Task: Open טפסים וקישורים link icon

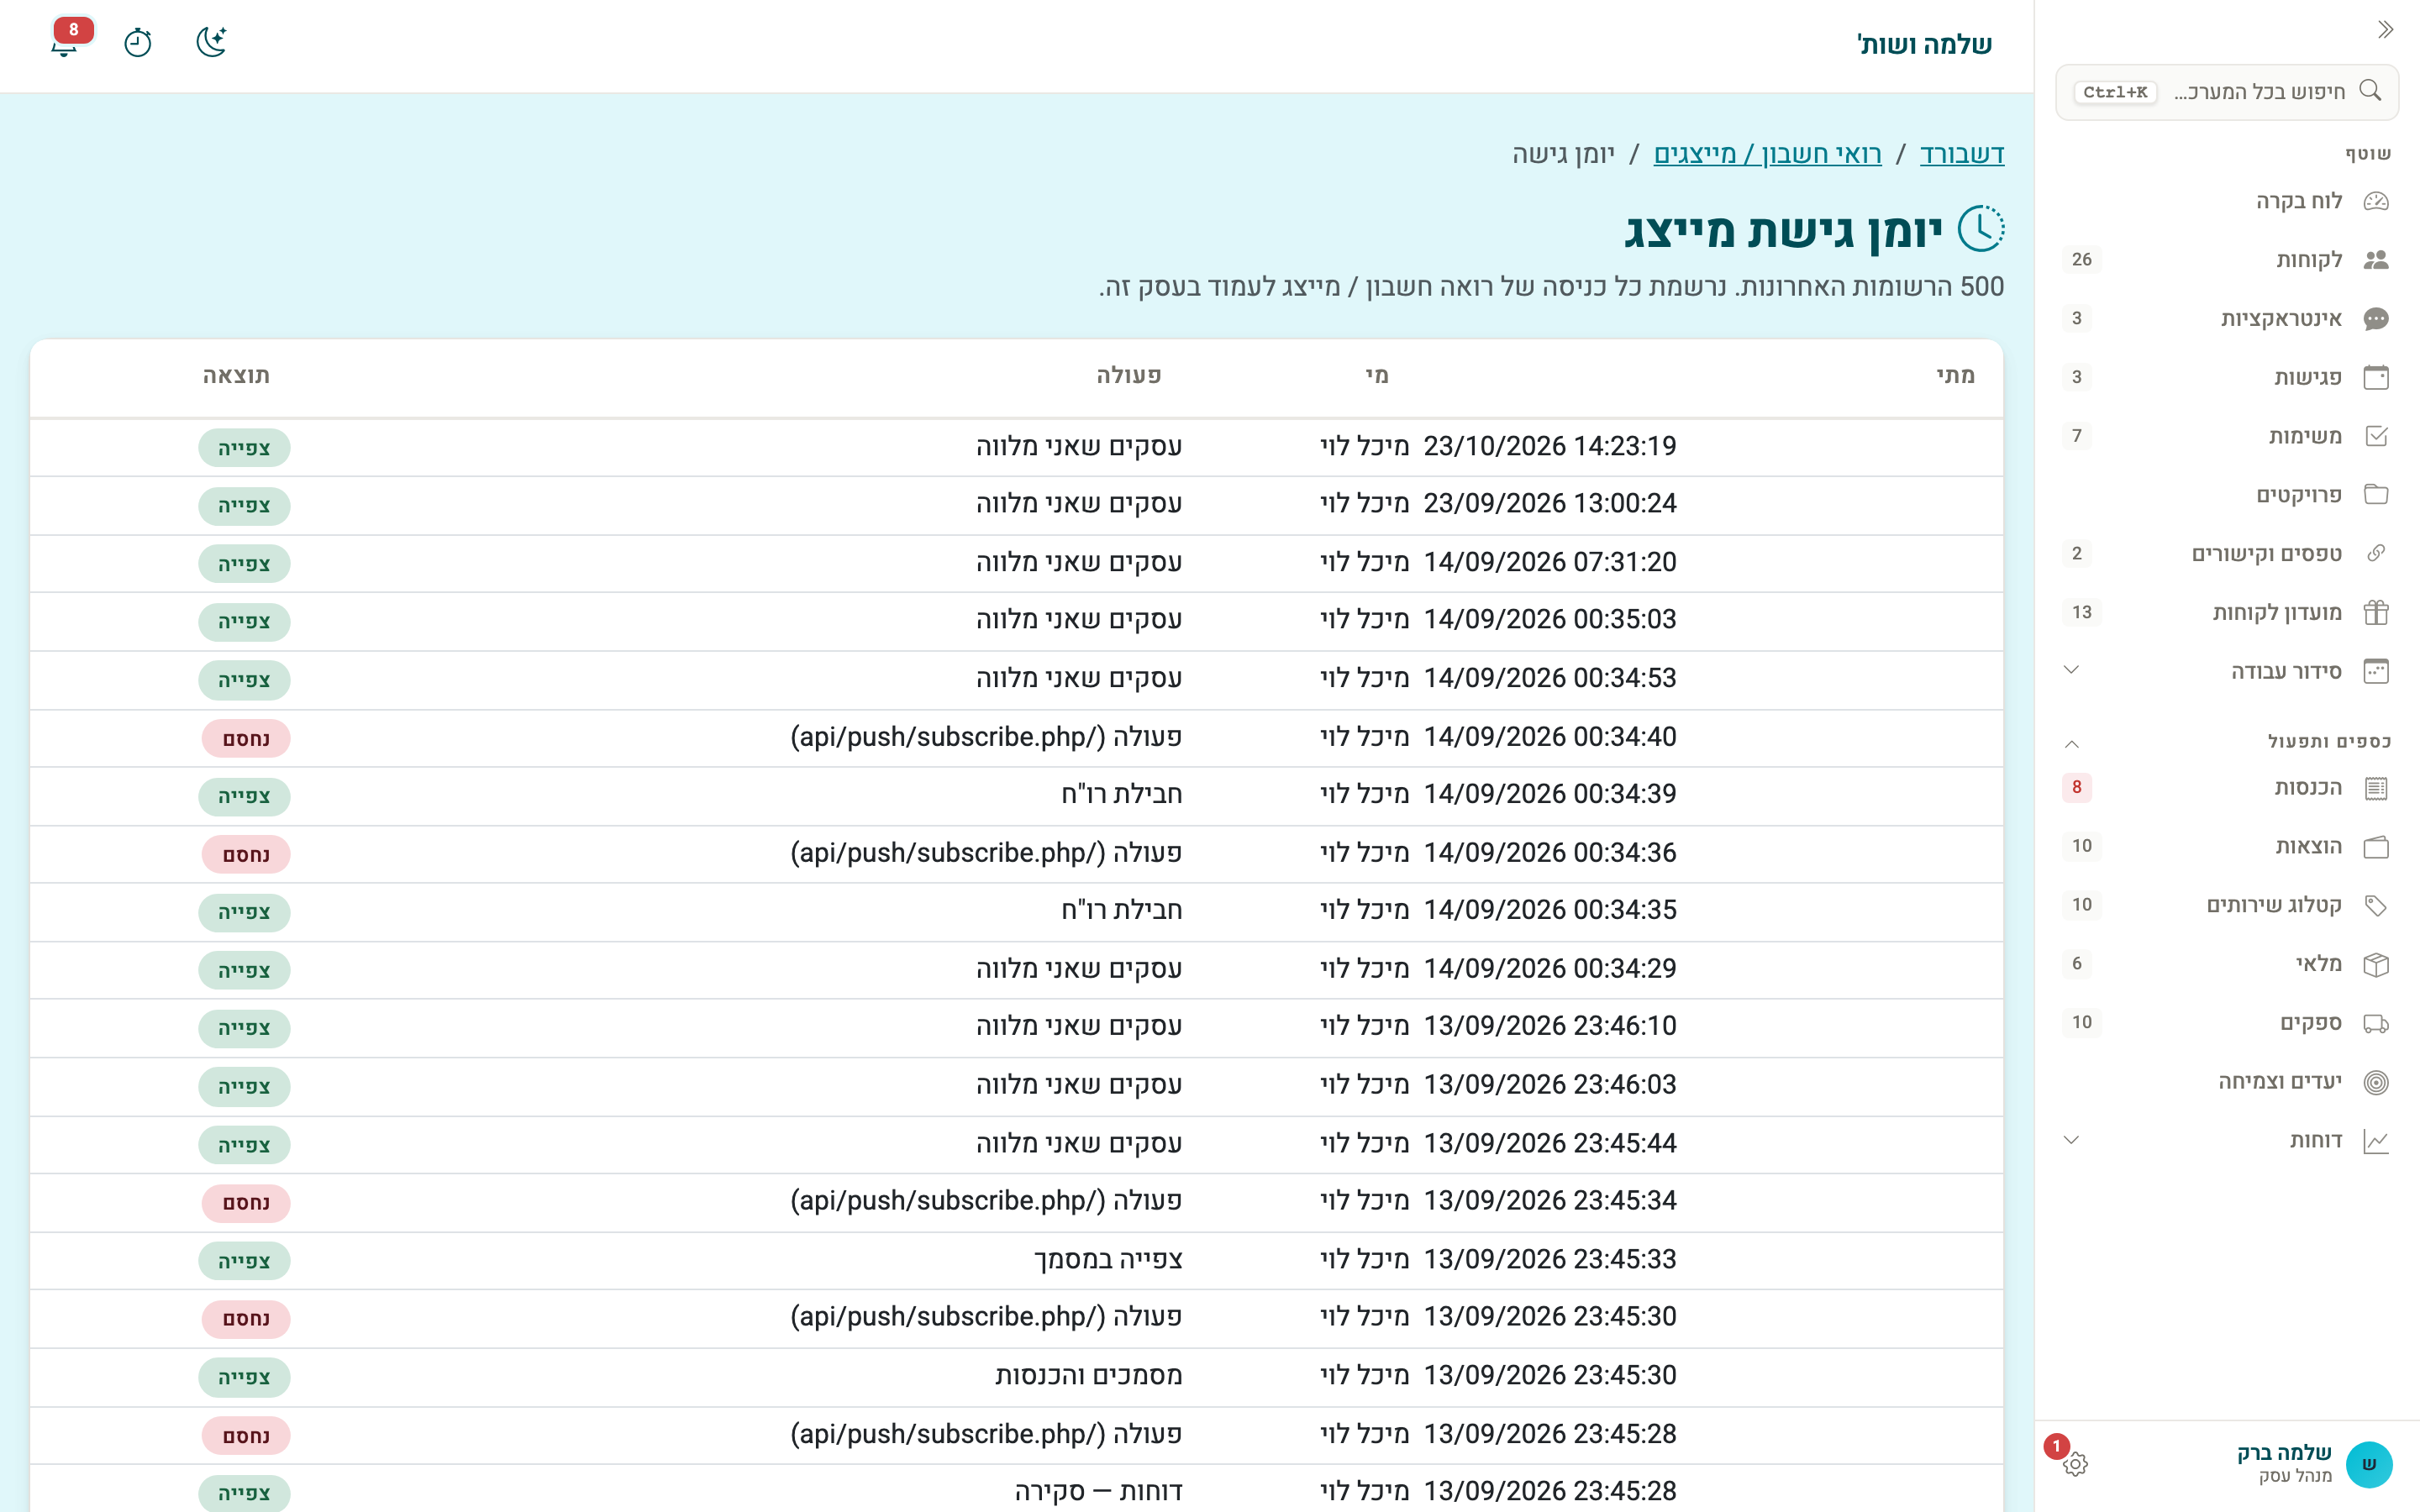Action: pyautogui.click(x=2376, y=554)
